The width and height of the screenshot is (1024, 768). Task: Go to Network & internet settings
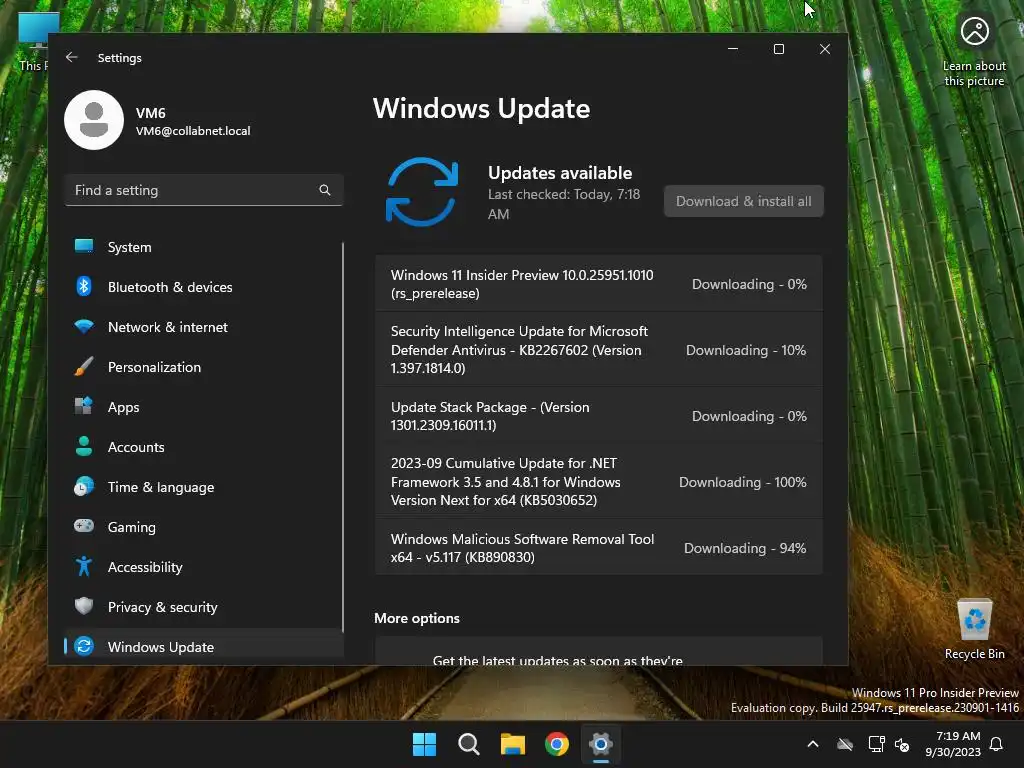(x=203, y=327)
